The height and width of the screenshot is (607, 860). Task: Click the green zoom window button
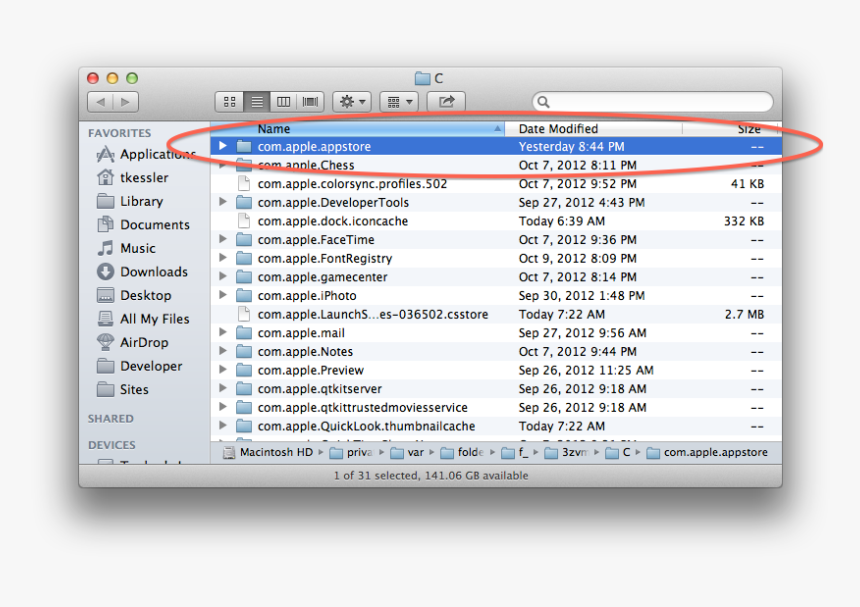[x=132, y=78]
